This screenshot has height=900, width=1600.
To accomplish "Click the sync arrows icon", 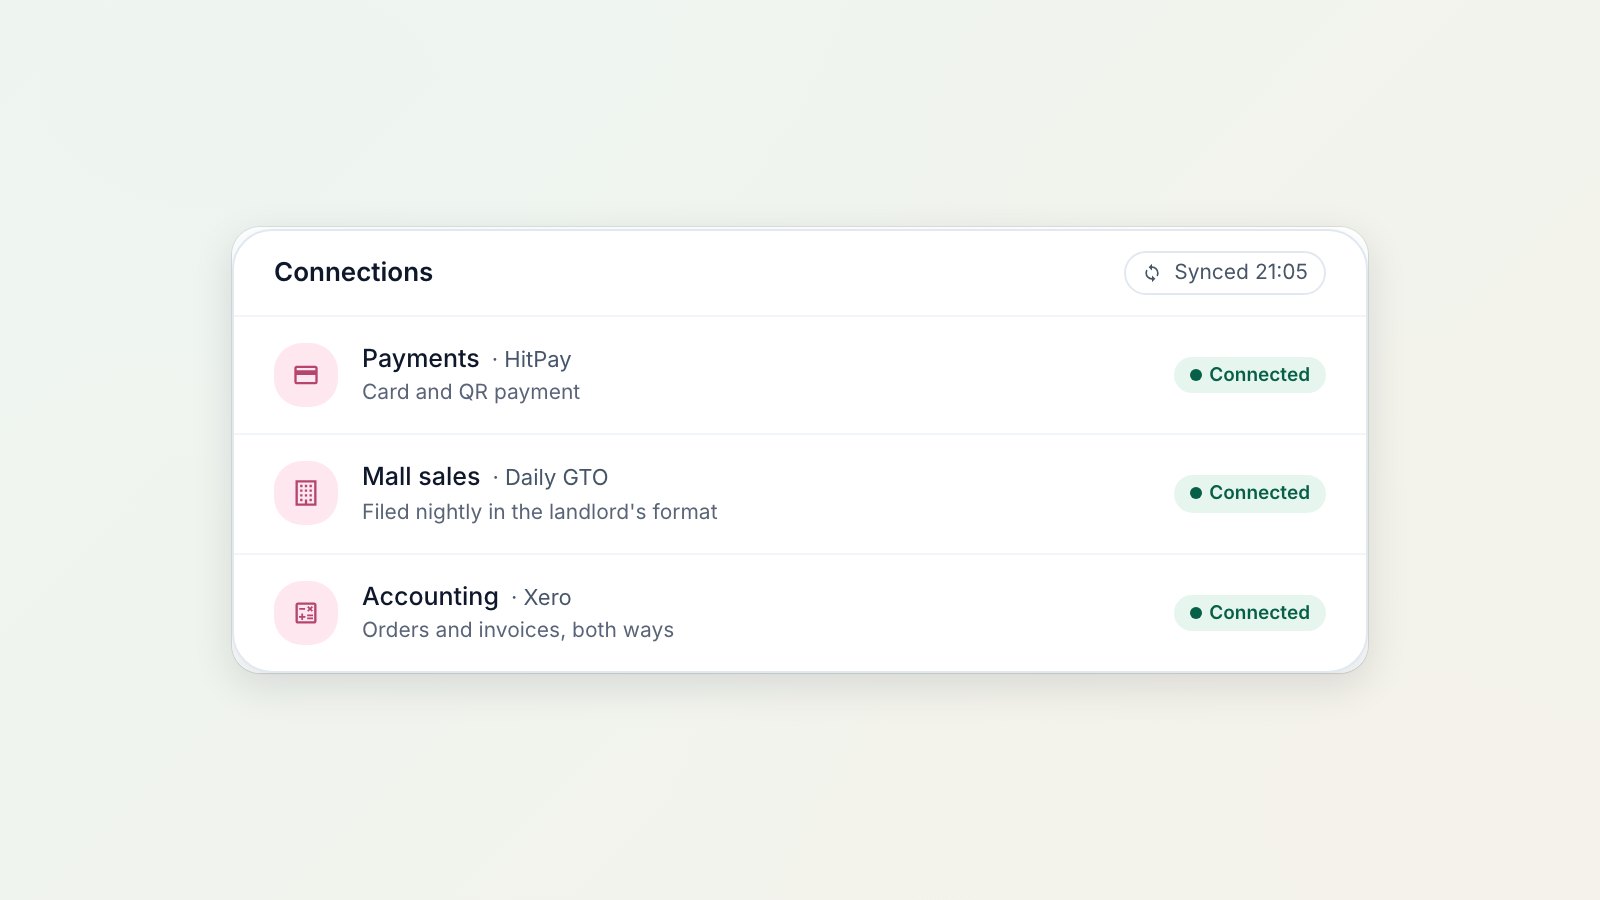I will (x=1152, y=273).
